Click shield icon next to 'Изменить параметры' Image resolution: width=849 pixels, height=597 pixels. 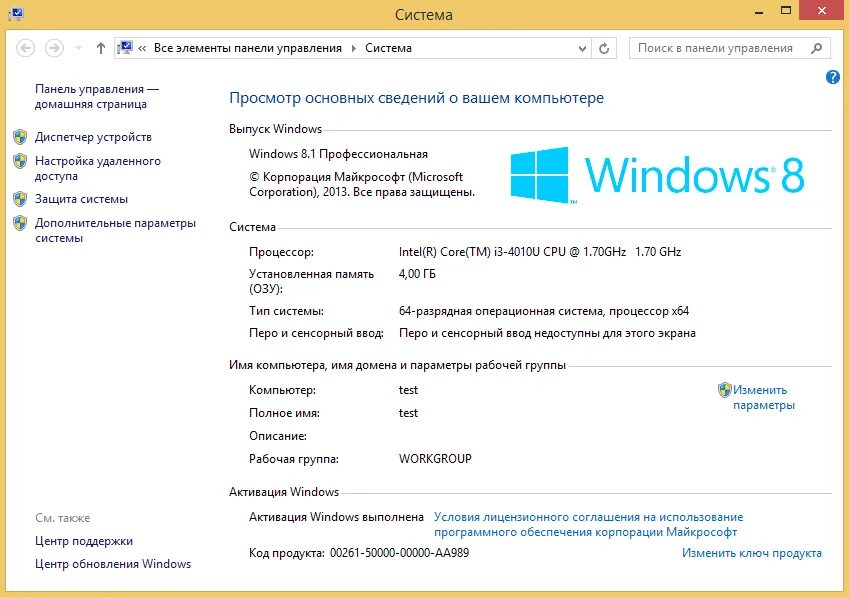[x=724, y=390]
